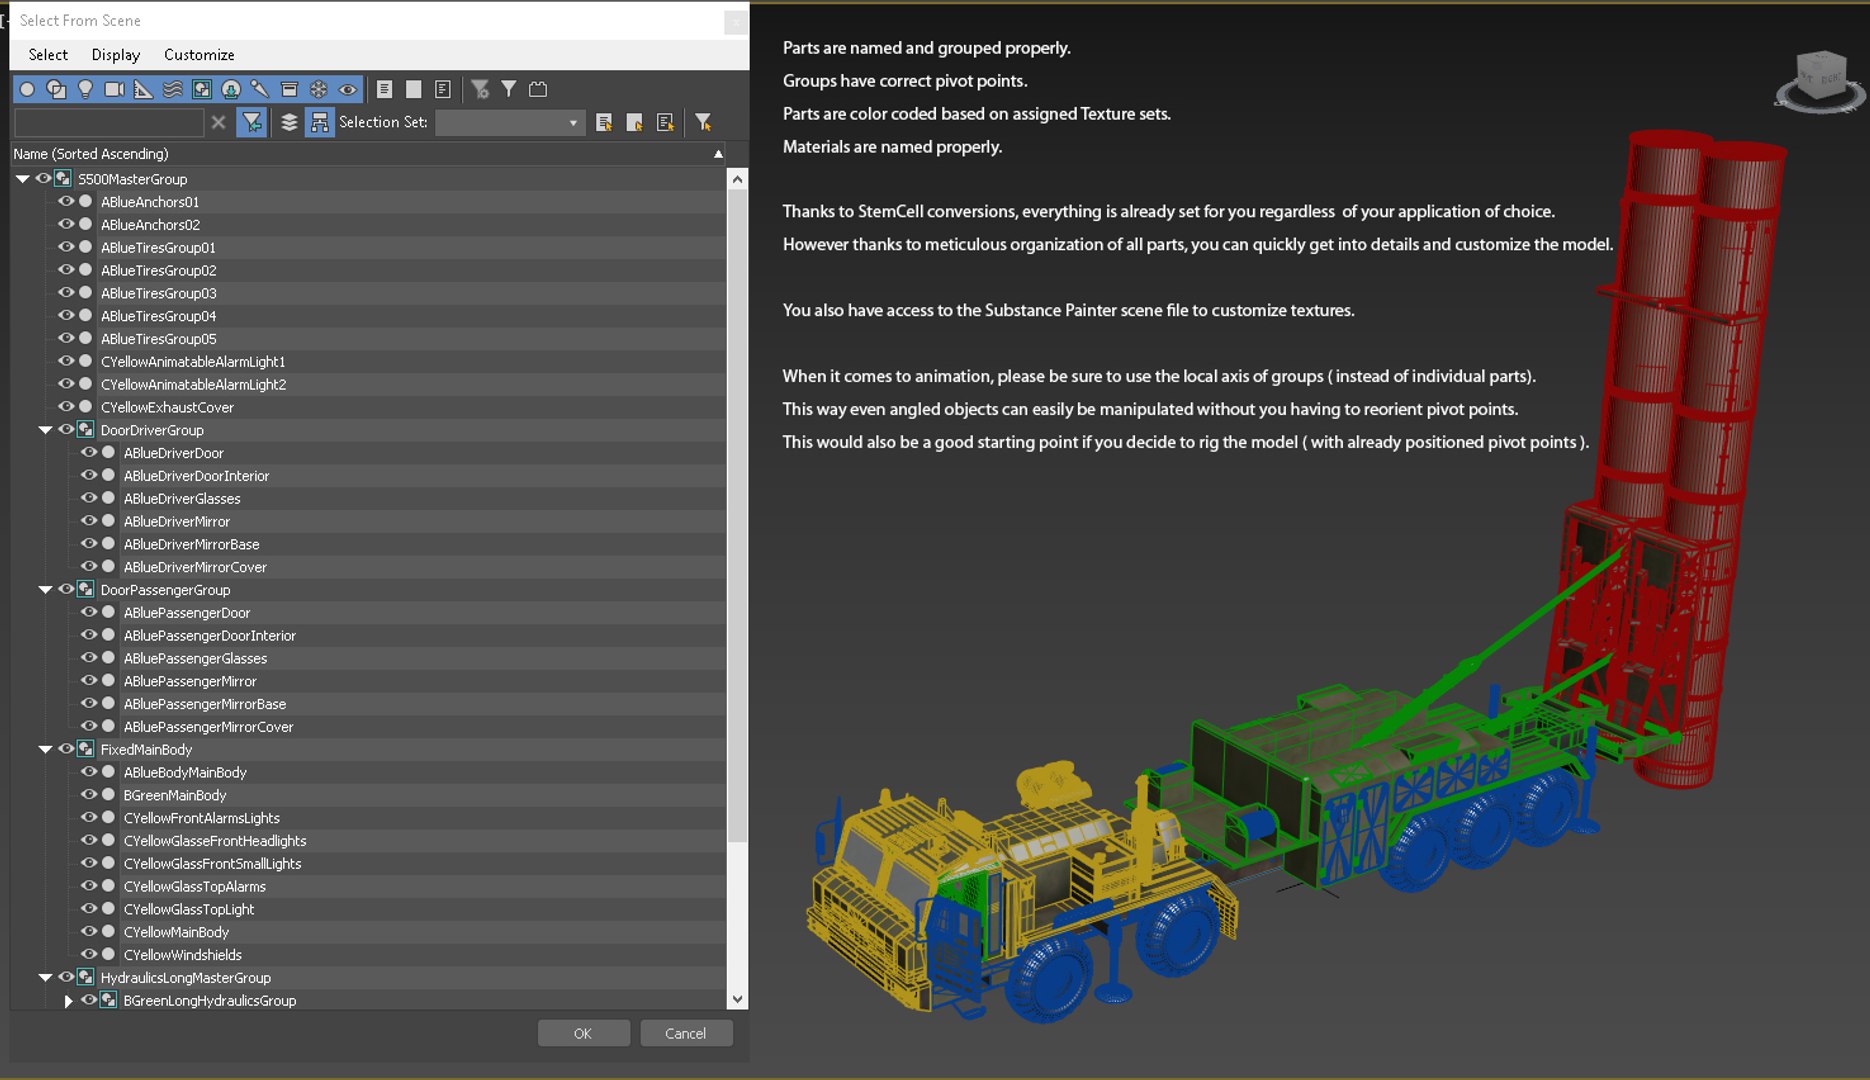Click the Cancel button
1870x1080 pixels.
pyautogui.click(x=686, y=1033)
